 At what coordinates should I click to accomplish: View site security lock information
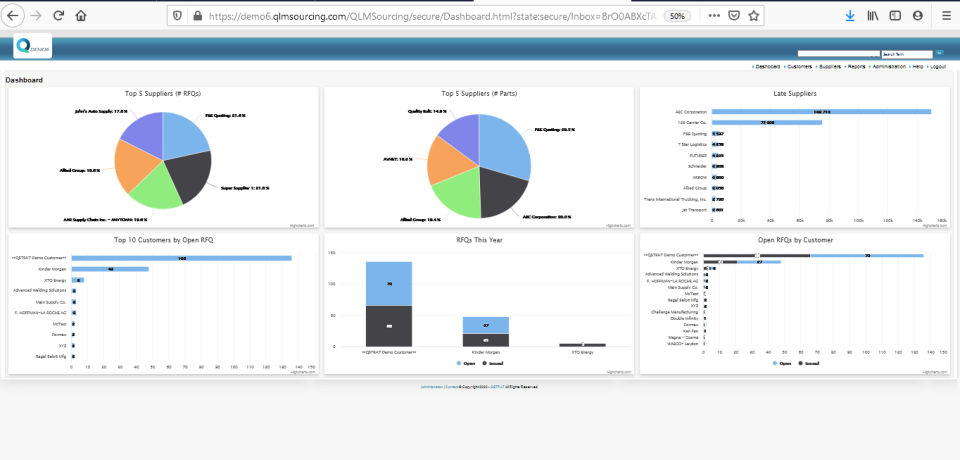tap(197, 16)
